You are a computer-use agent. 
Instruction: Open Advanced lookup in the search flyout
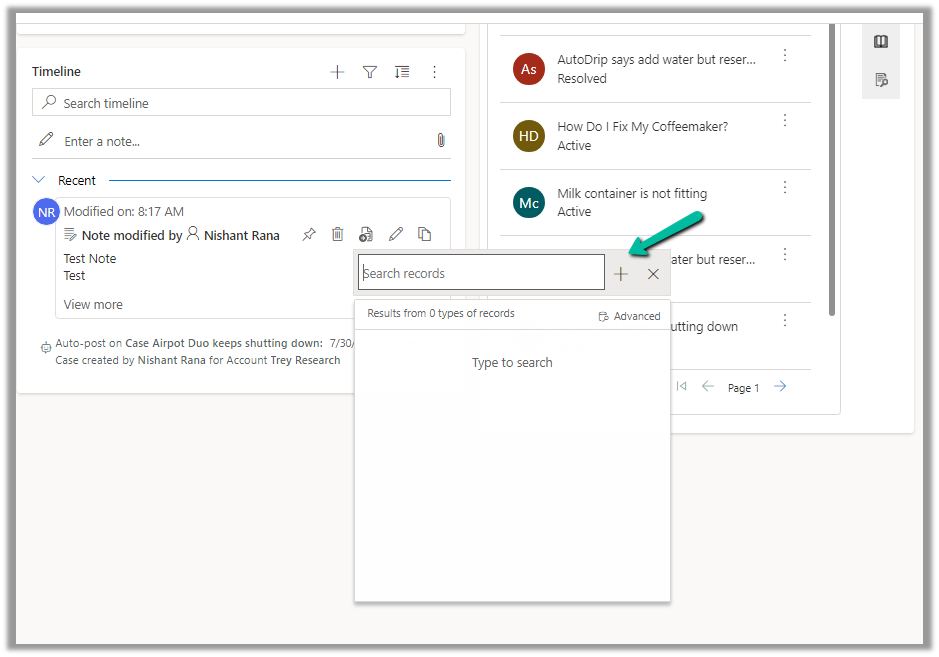(x=629, y=316)
